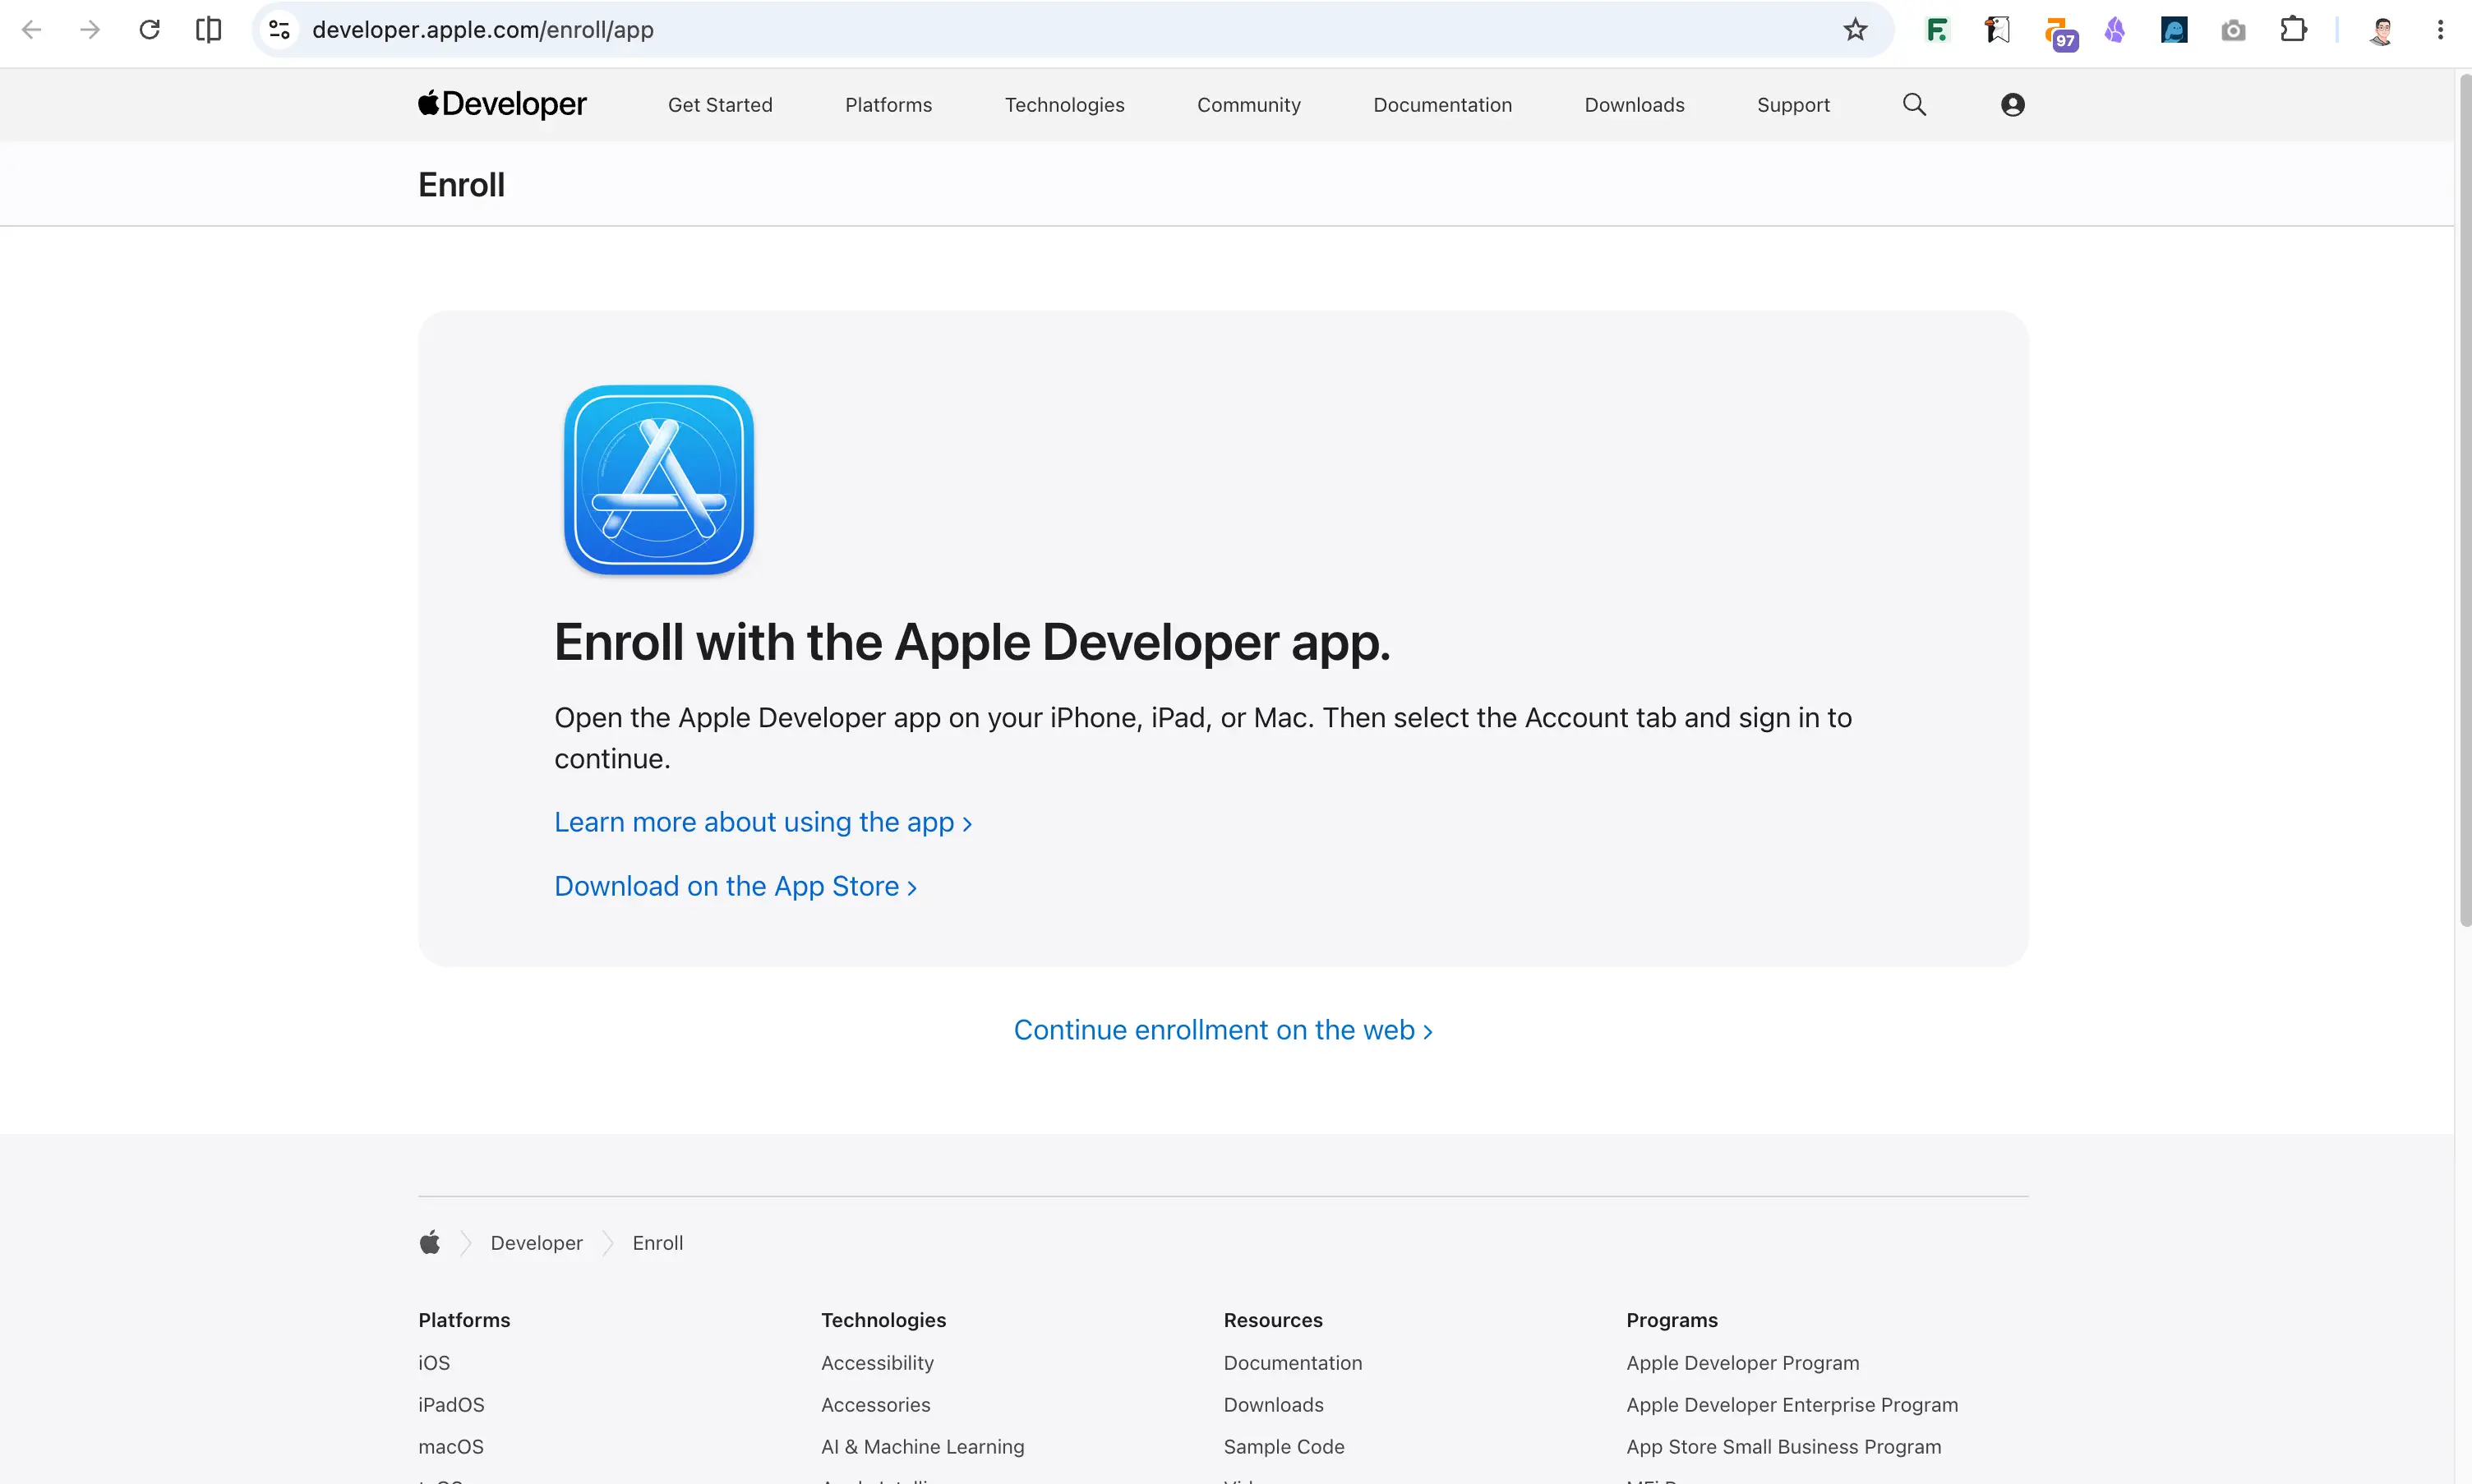Reload the page using the refresh icon

click(x=149, y=30)
